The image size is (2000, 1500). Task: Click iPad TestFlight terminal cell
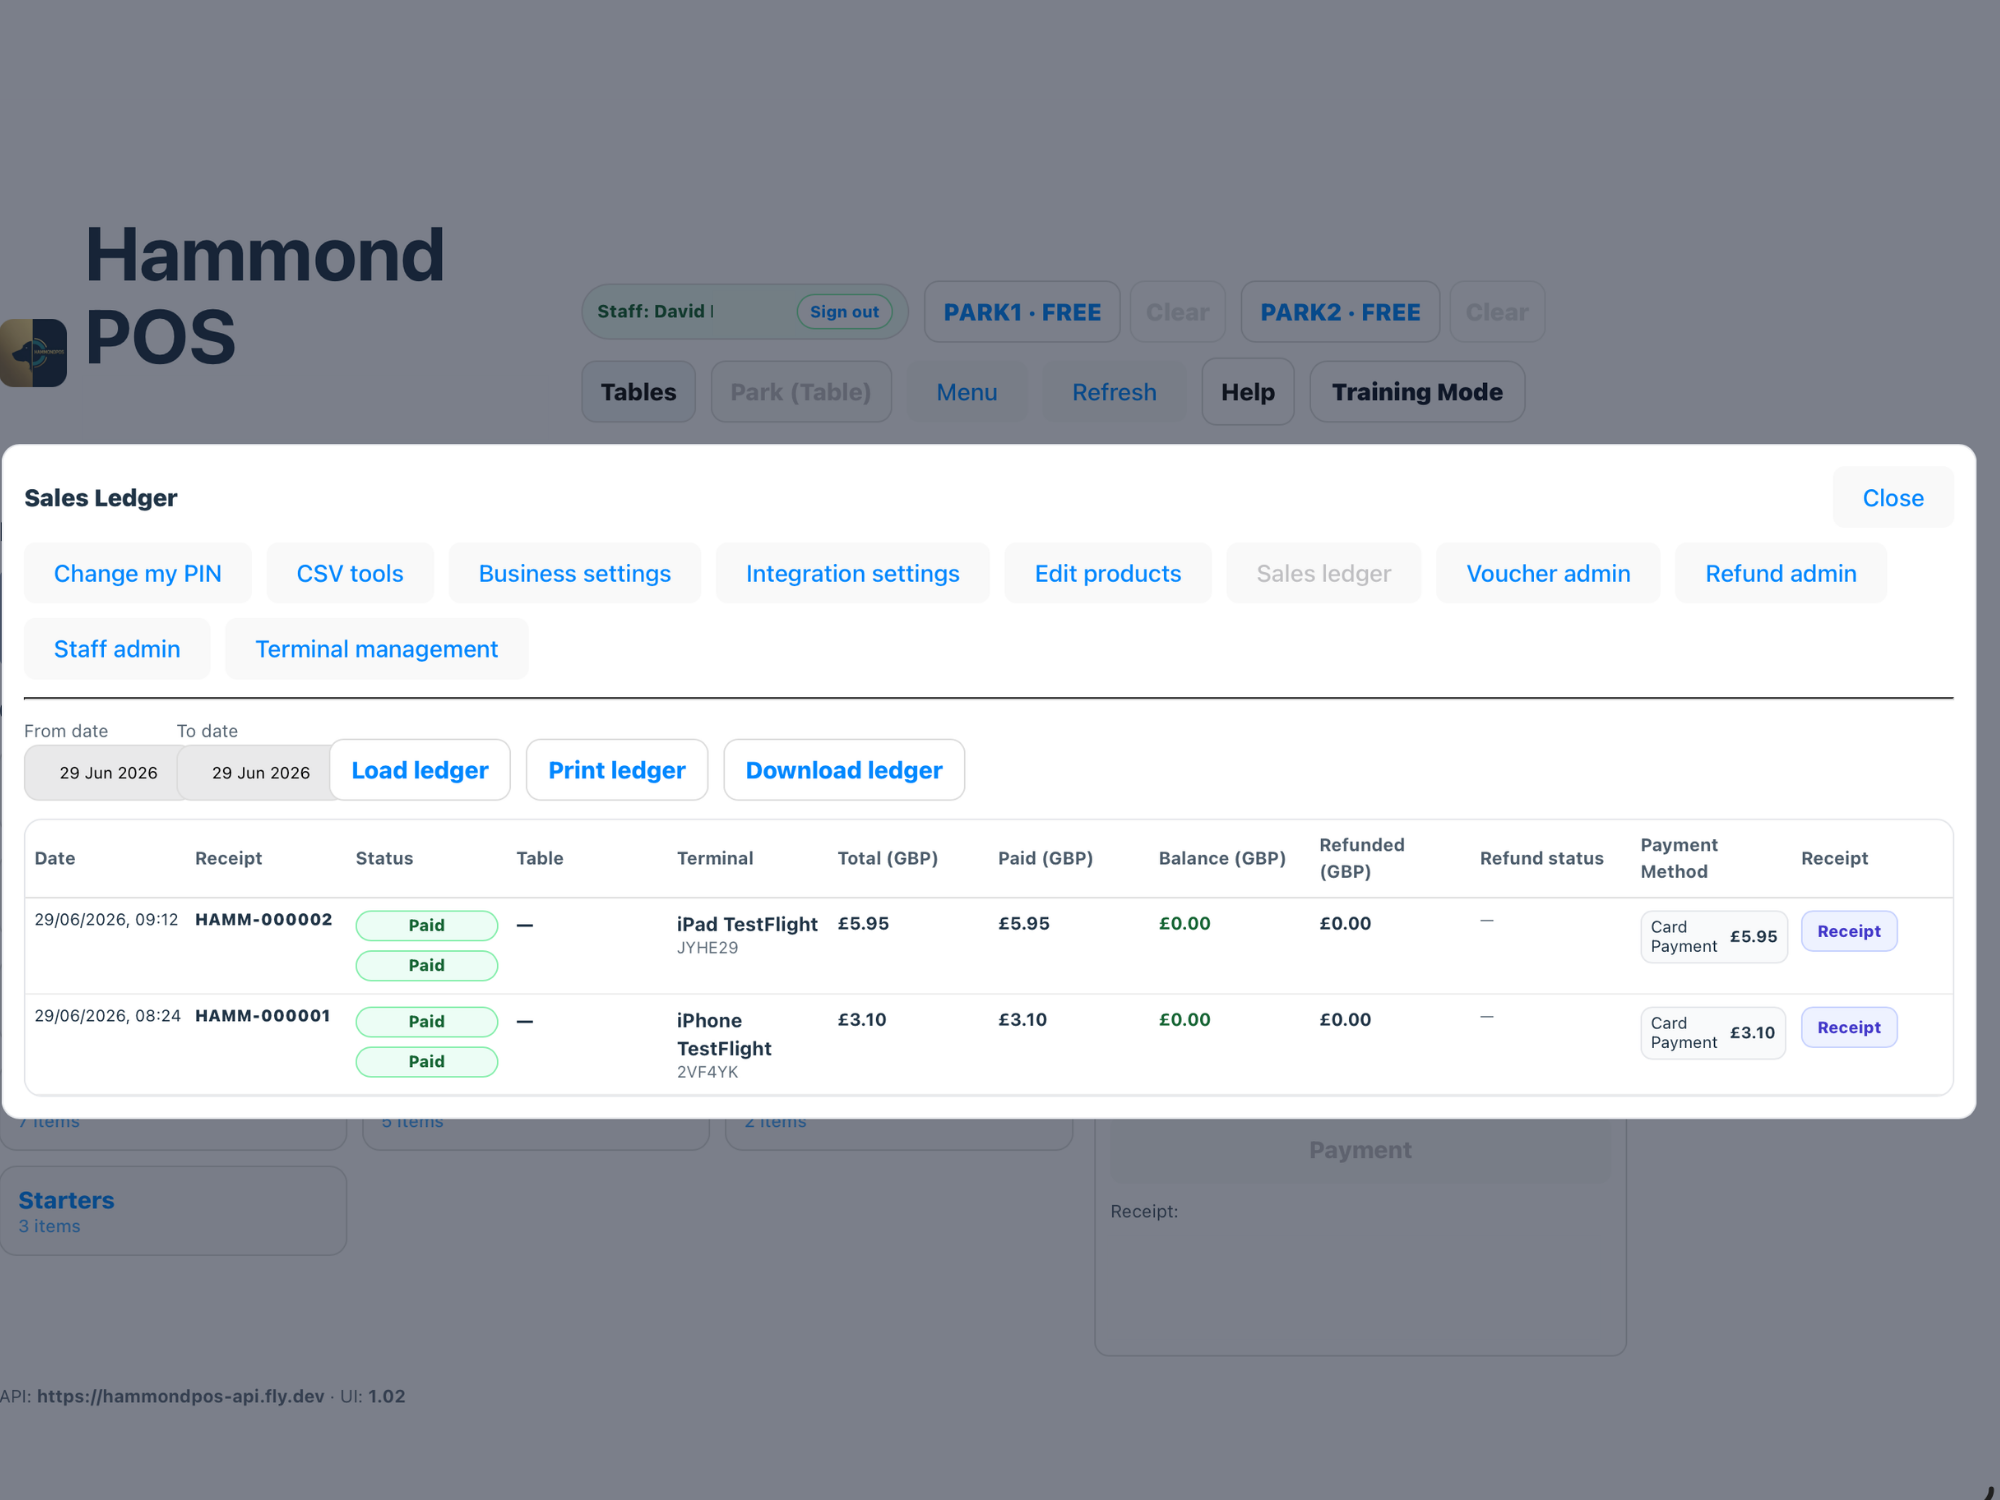(747, 934)
